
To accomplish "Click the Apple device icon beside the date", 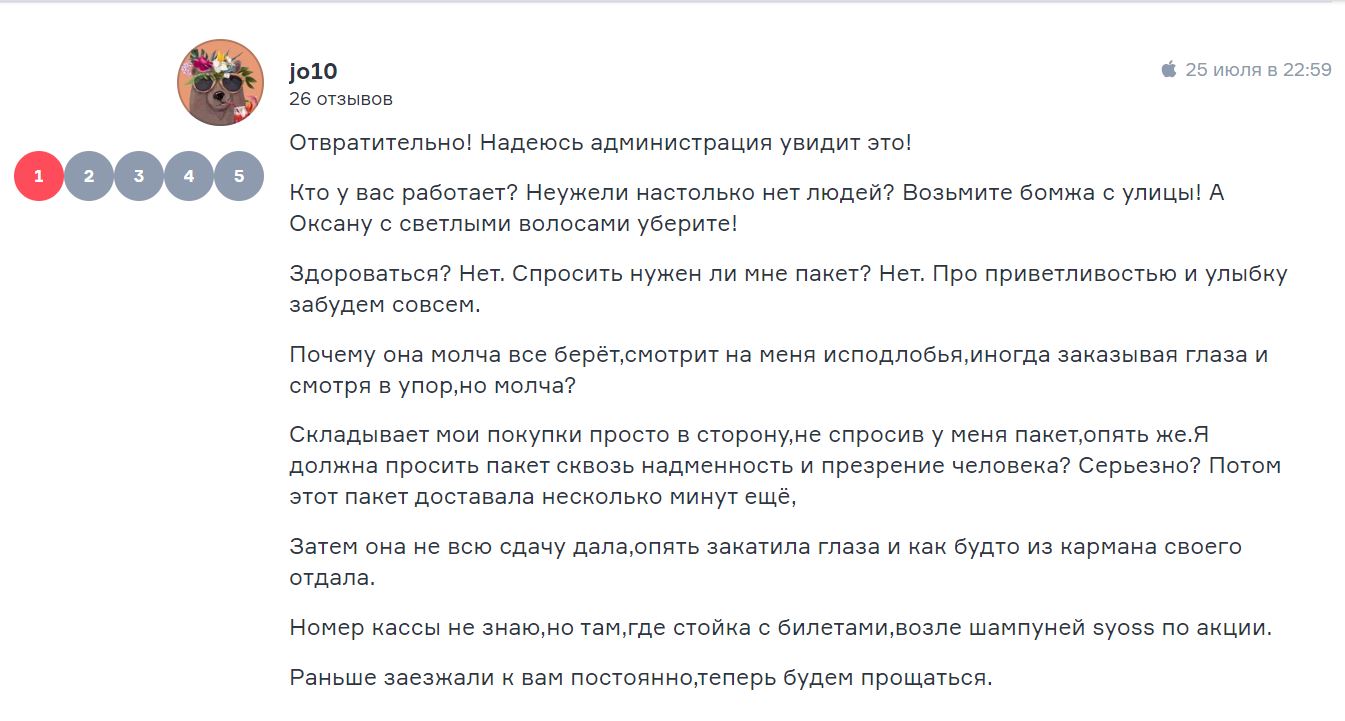I will pyautogui.click(x=1168, y=70).
